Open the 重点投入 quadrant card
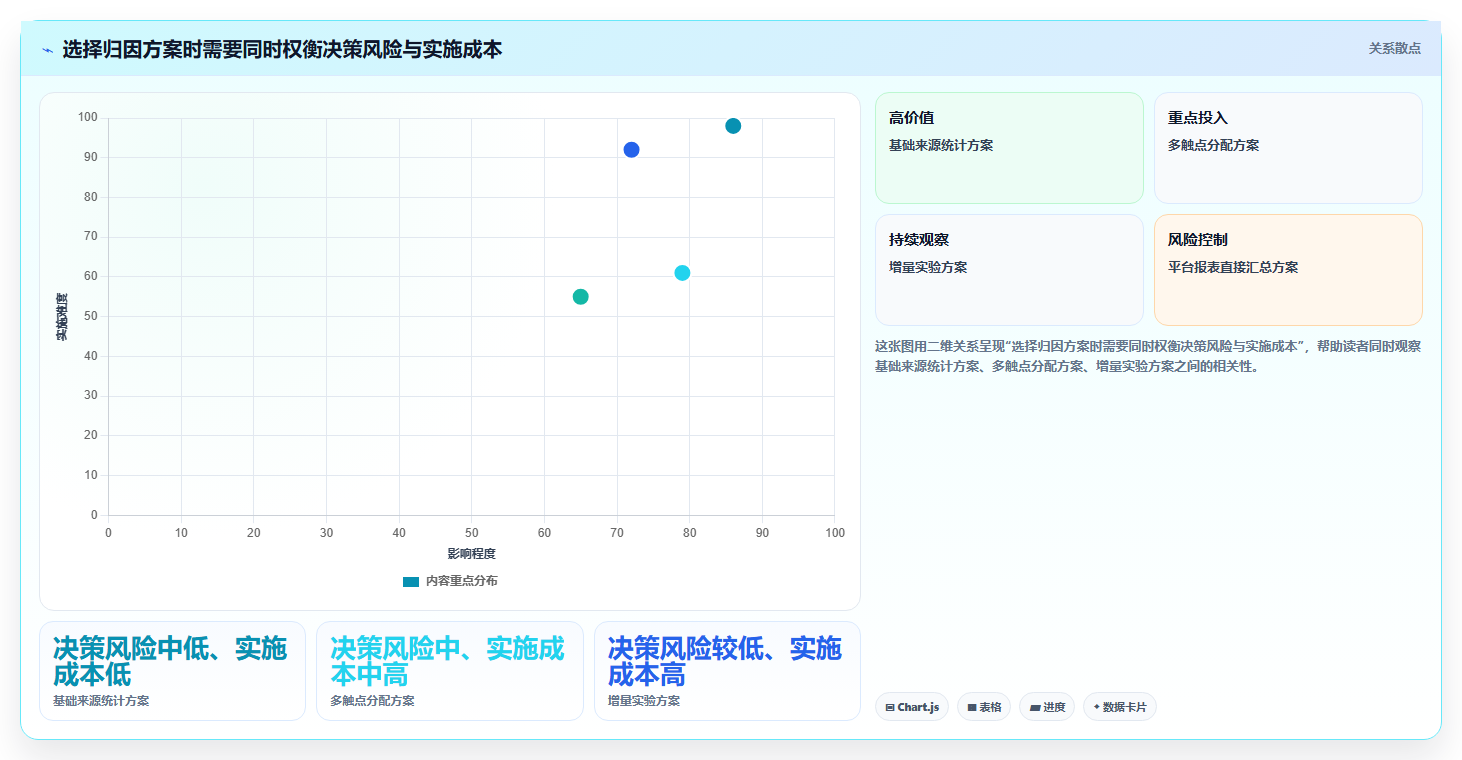This screenshot has width=1462, height=760. [x=1288, y=148]
